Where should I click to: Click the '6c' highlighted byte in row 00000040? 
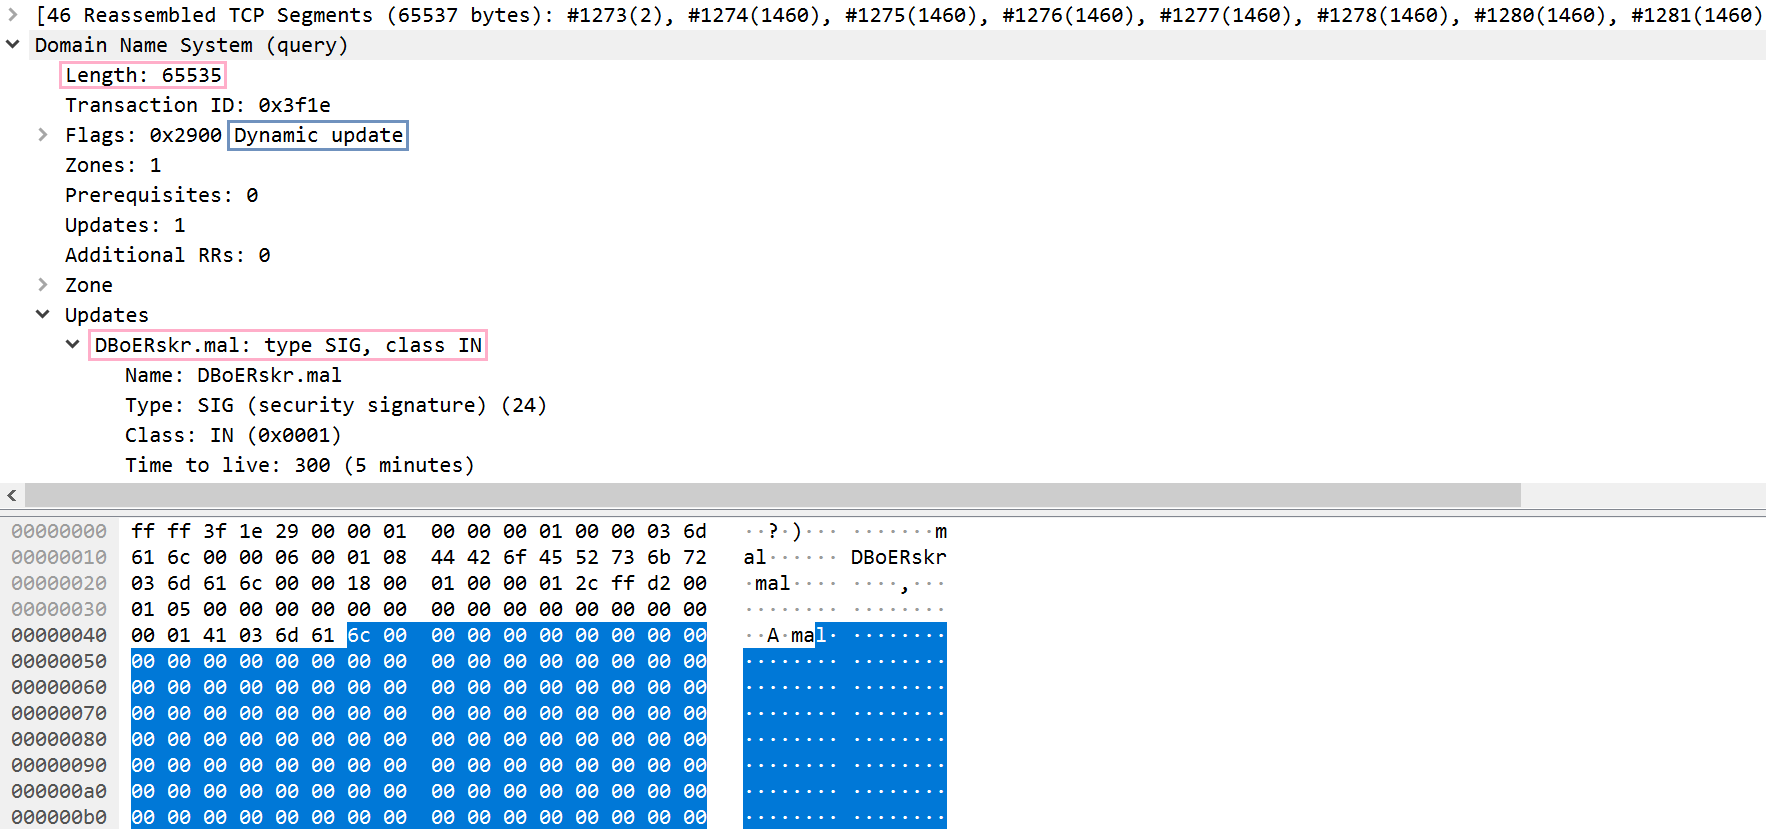click(359, 635)
